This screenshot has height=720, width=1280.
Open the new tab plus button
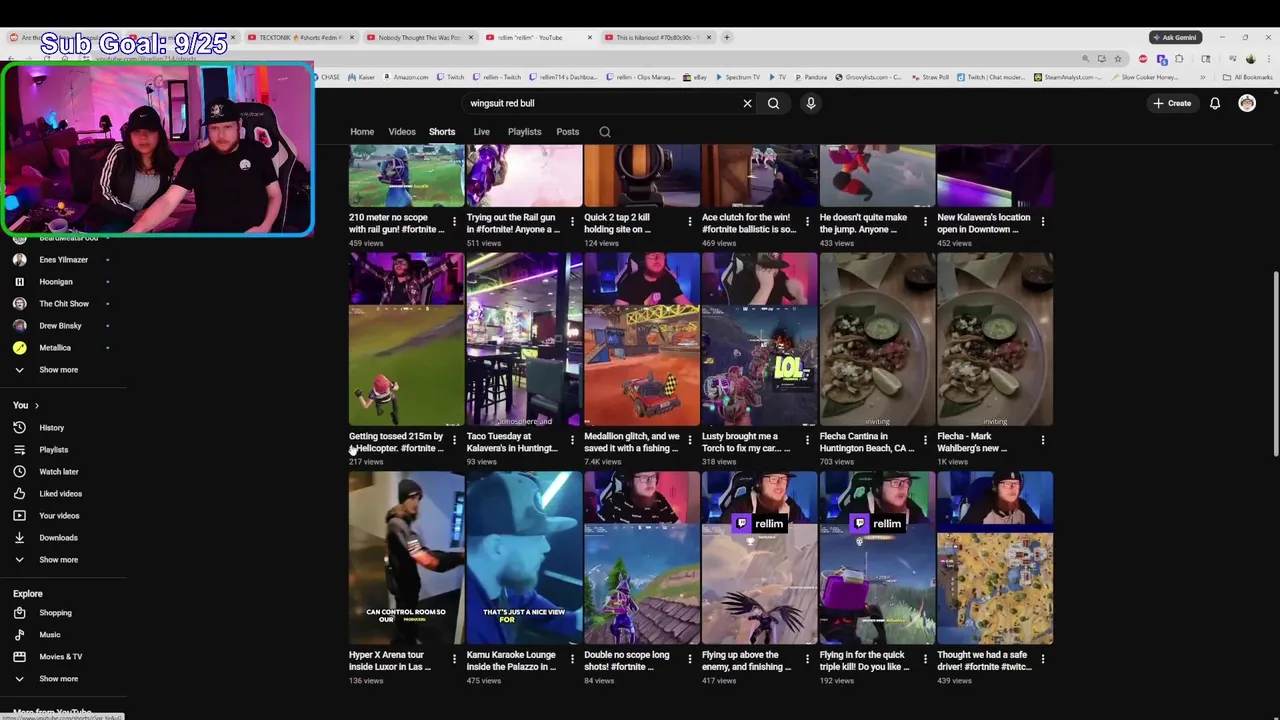pyautogui.click(x=727, y=37)
